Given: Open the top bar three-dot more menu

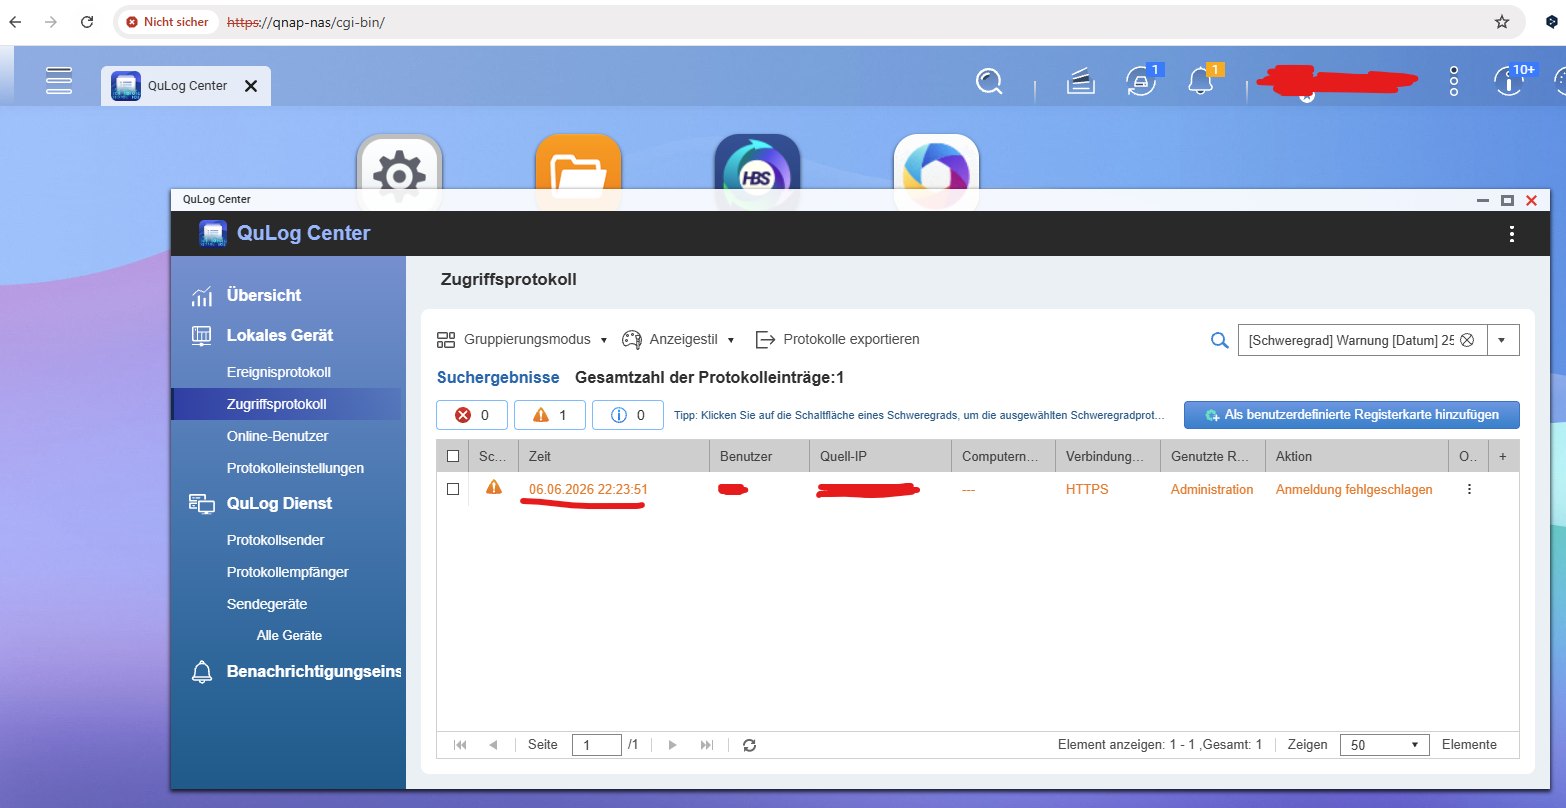Looking at the screenshot, I should click(1454, 82).
